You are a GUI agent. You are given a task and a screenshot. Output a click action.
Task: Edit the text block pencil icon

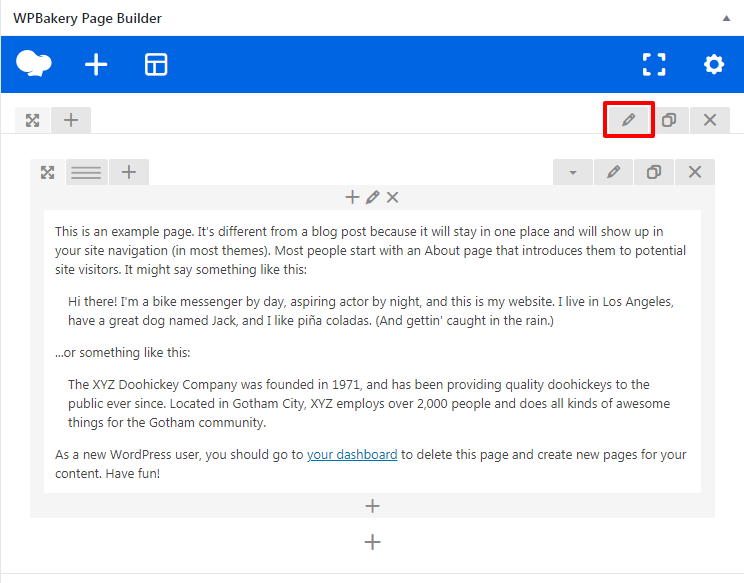click(373, 198)
